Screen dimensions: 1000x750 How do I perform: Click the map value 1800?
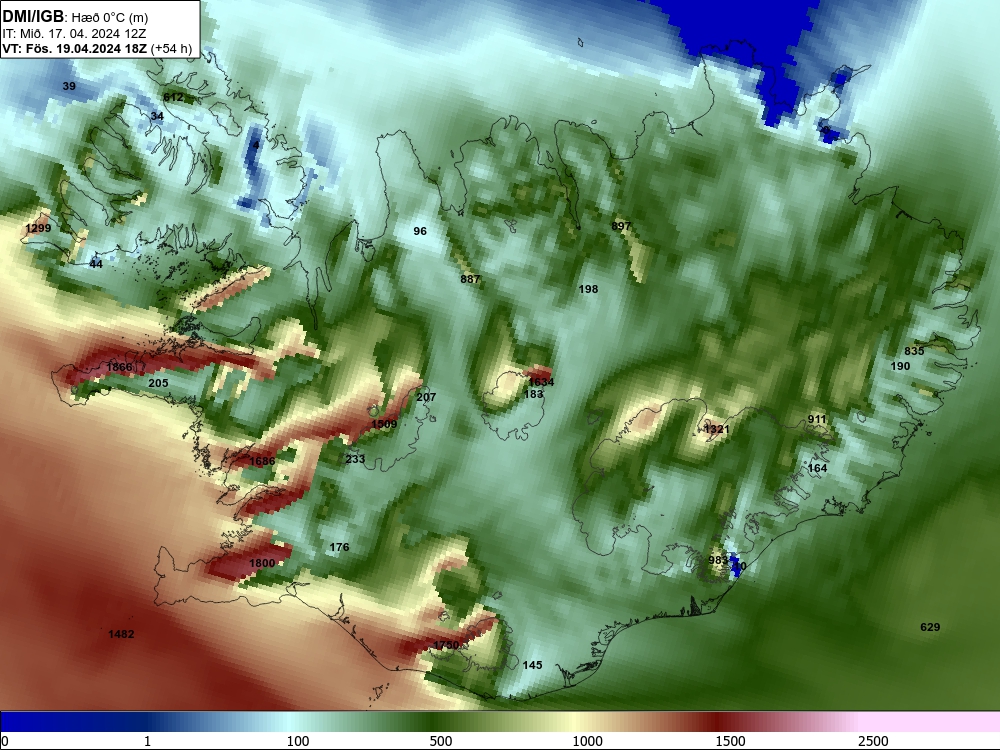pyautogui.click(x=262, y=563)
